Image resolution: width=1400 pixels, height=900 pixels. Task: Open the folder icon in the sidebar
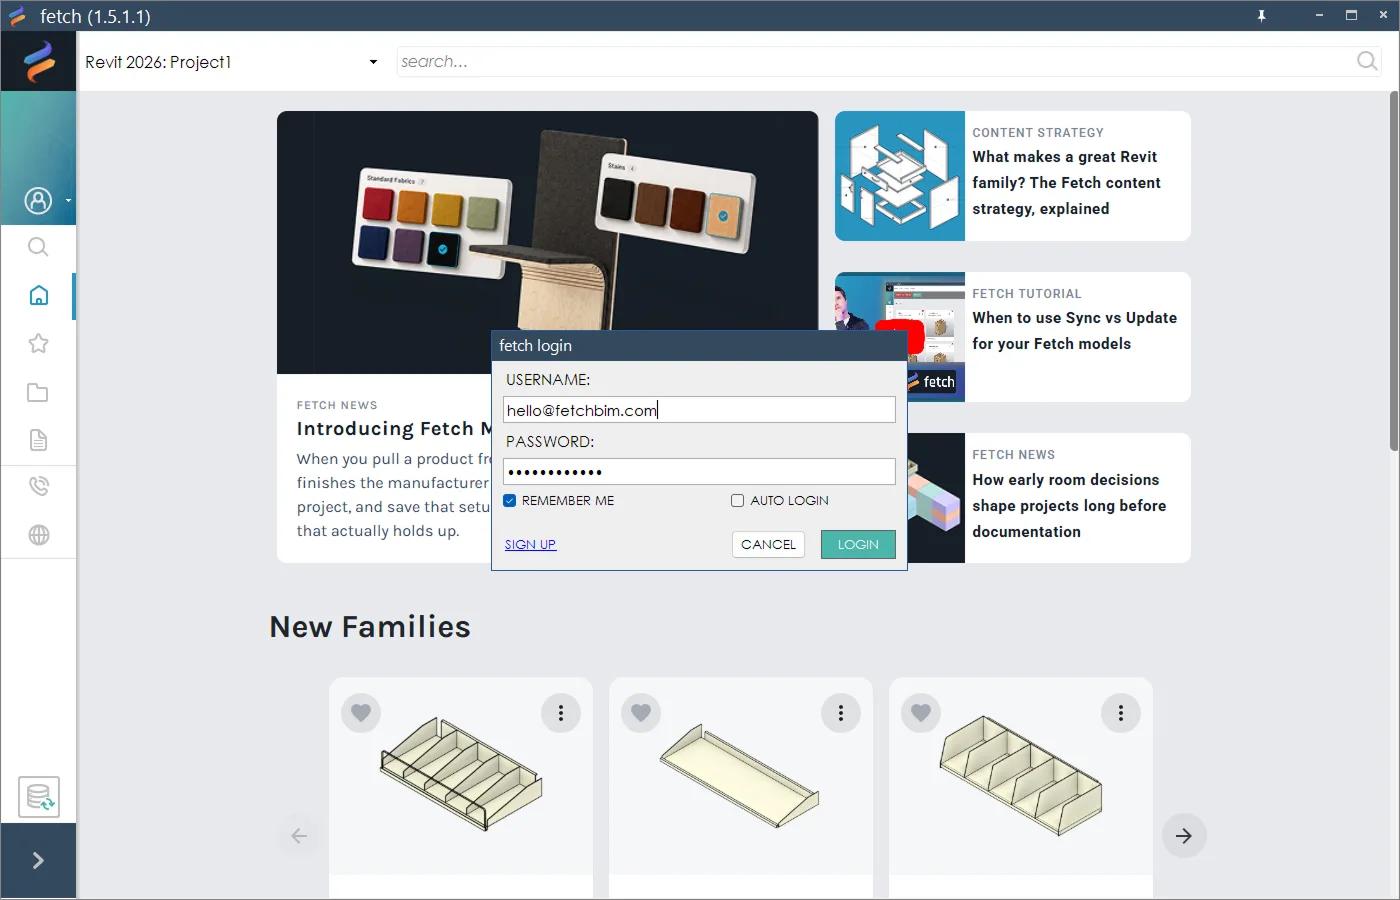[x=38, y=392]
